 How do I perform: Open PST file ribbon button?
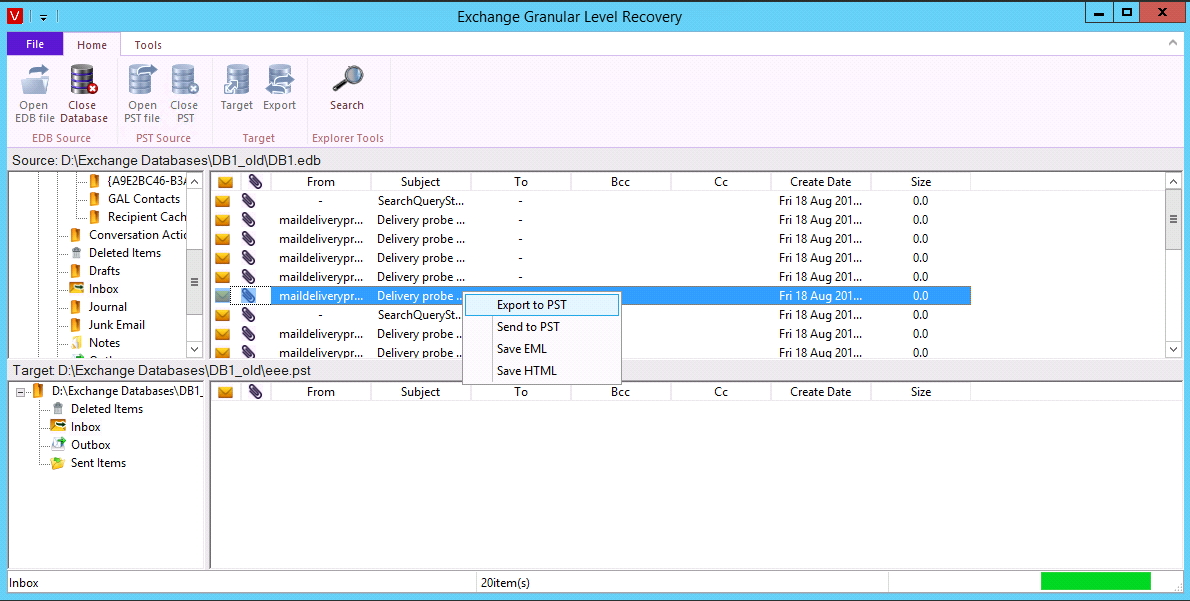point(142,94)
